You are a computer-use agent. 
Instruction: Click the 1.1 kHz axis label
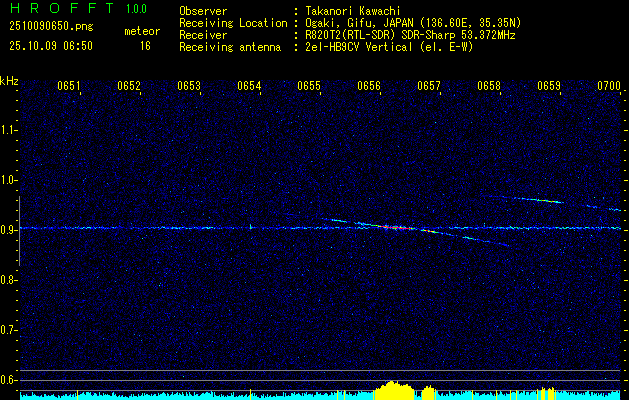point(9,130)
